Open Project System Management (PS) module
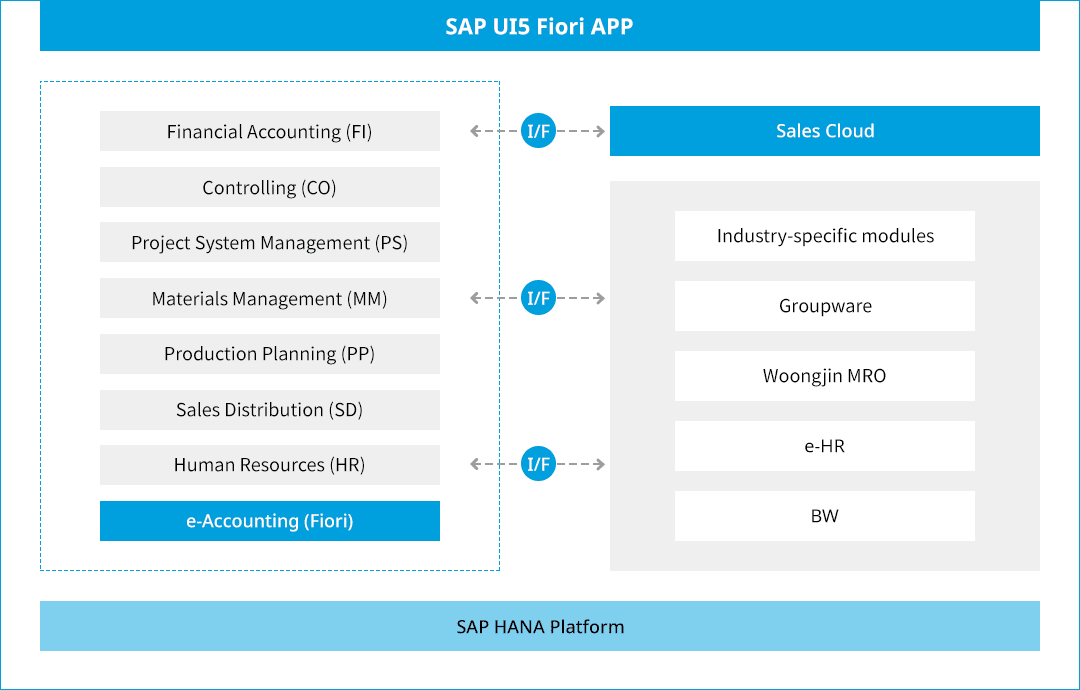 [269, 243]
